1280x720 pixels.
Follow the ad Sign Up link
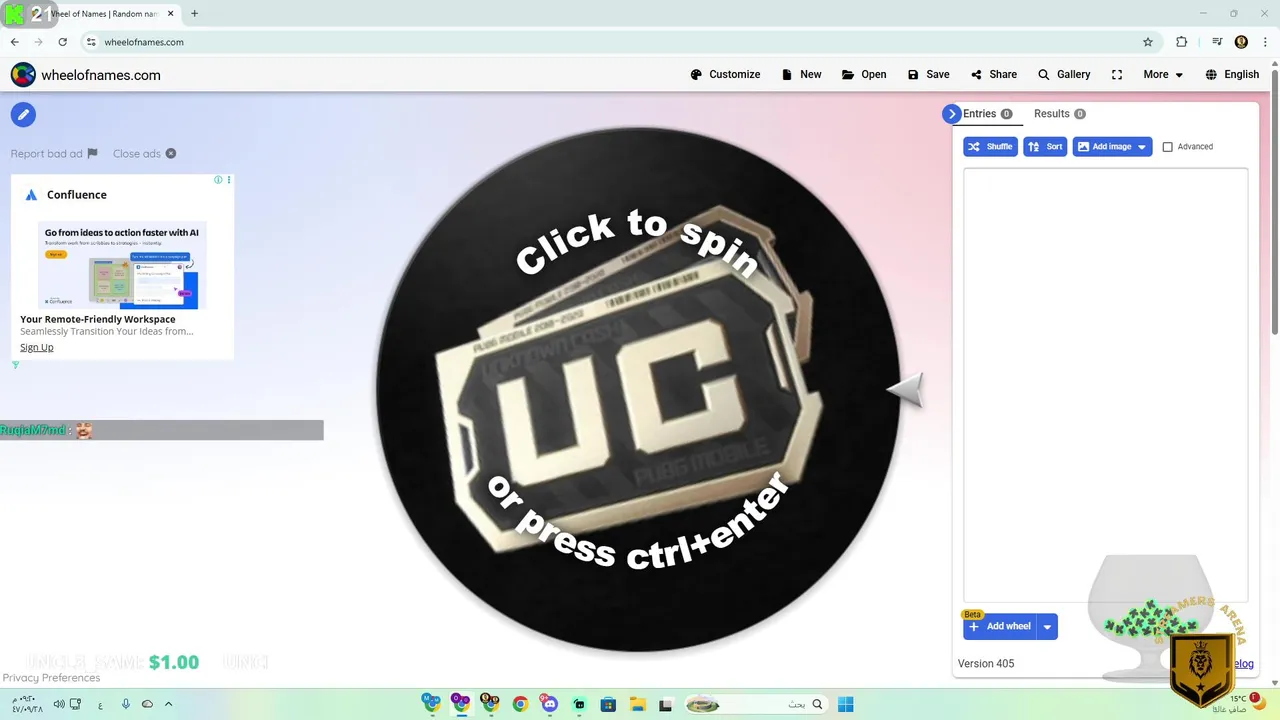(37, 347)
